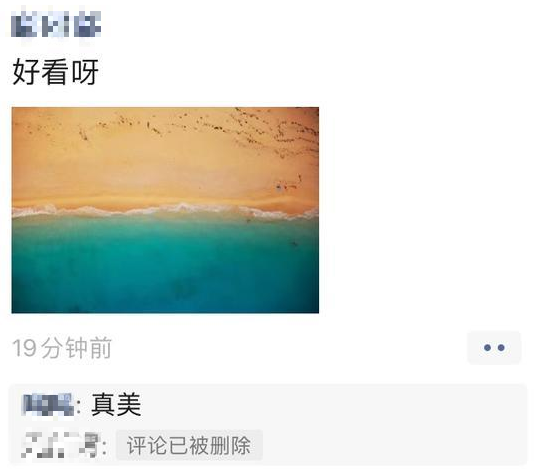This screenshot has height=474, width=540.
Task: Tap the 分钟前 text under photo
Action: (x=76, y=348)
